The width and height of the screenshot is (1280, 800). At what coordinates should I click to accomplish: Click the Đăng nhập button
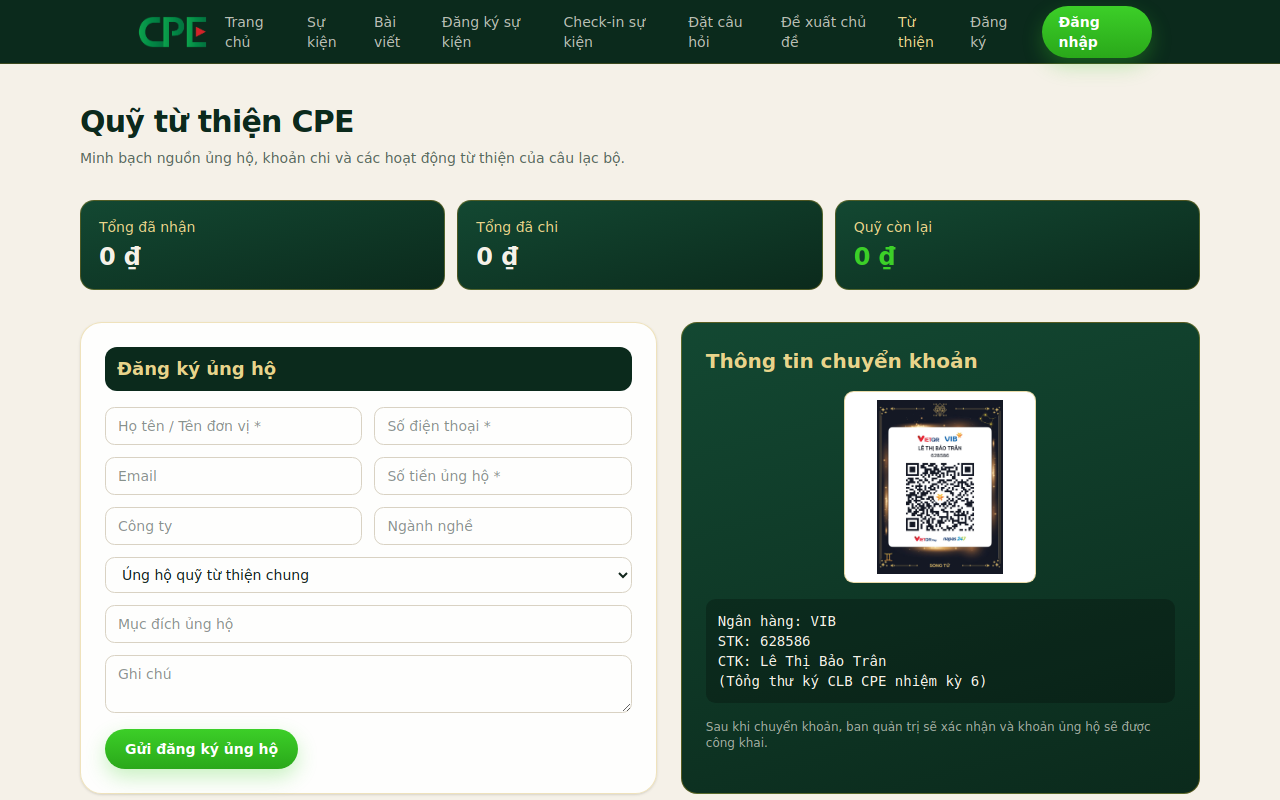tap(1097, 32)
